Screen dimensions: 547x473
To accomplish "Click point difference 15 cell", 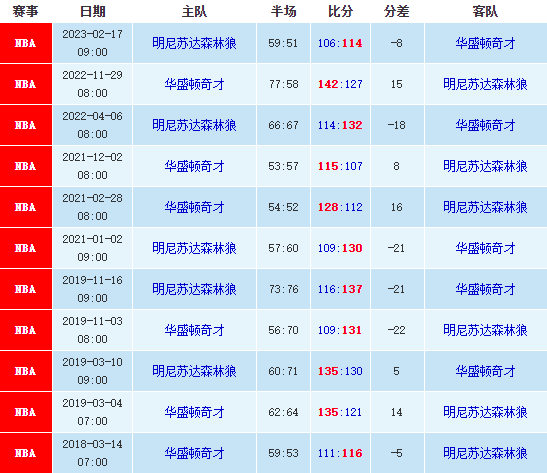I will pos(397,84).
